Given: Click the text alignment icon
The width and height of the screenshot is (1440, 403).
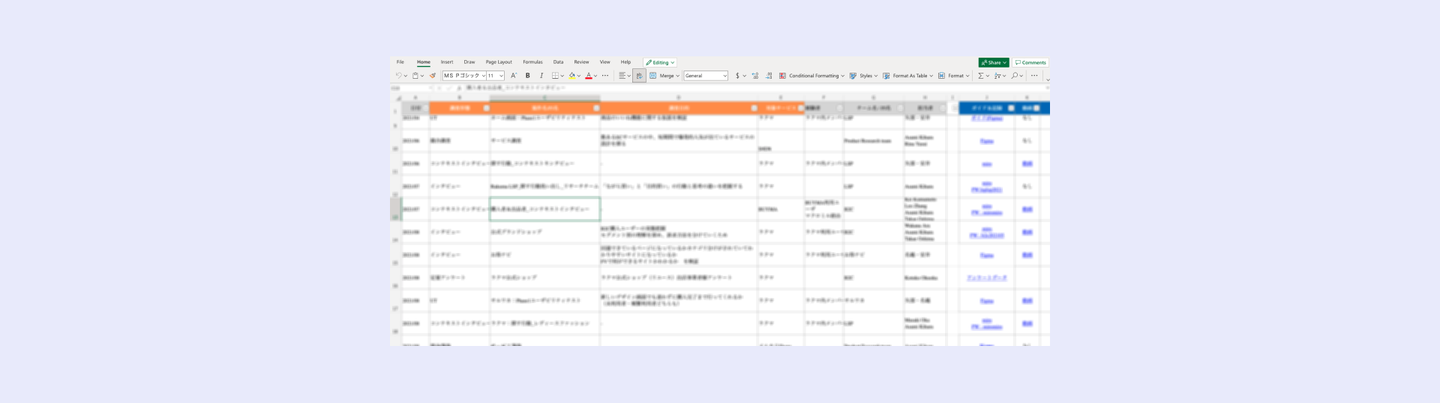Looking at the screenshot, I should pyautogui.click(x=622, y=76).
